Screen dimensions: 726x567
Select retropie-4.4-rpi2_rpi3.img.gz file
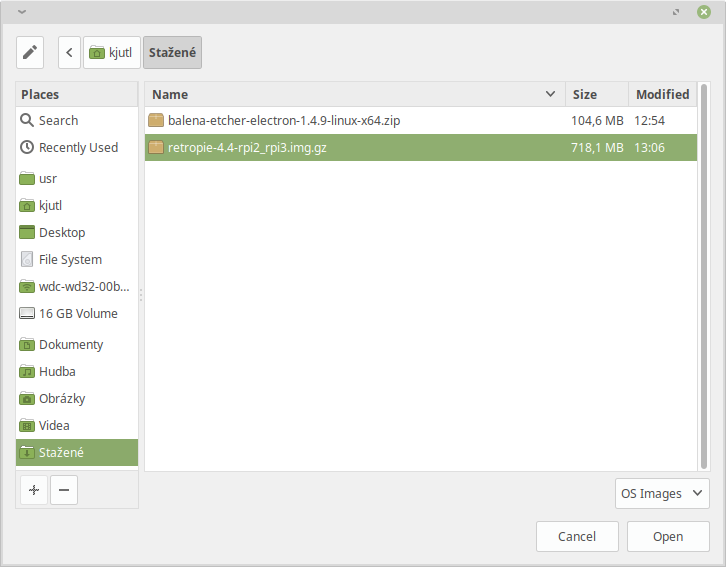click(x=421, y=148)
